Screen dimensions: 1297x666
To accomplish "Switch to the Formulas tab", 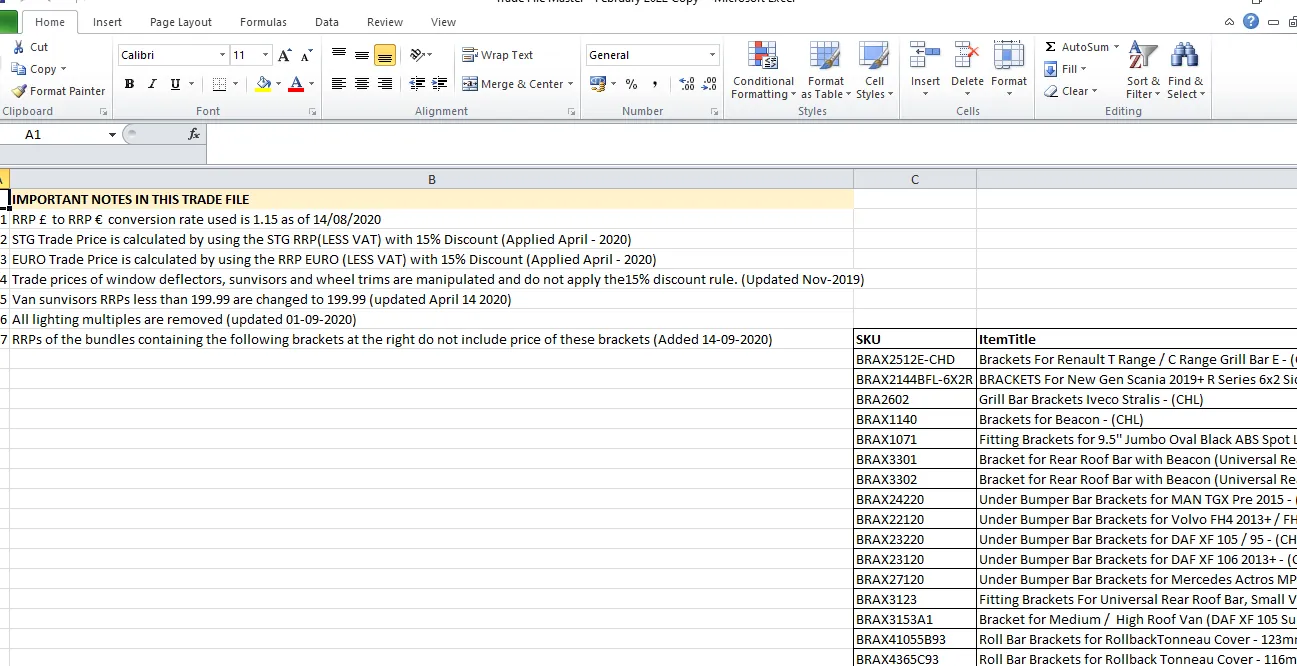I will (263, 22).
